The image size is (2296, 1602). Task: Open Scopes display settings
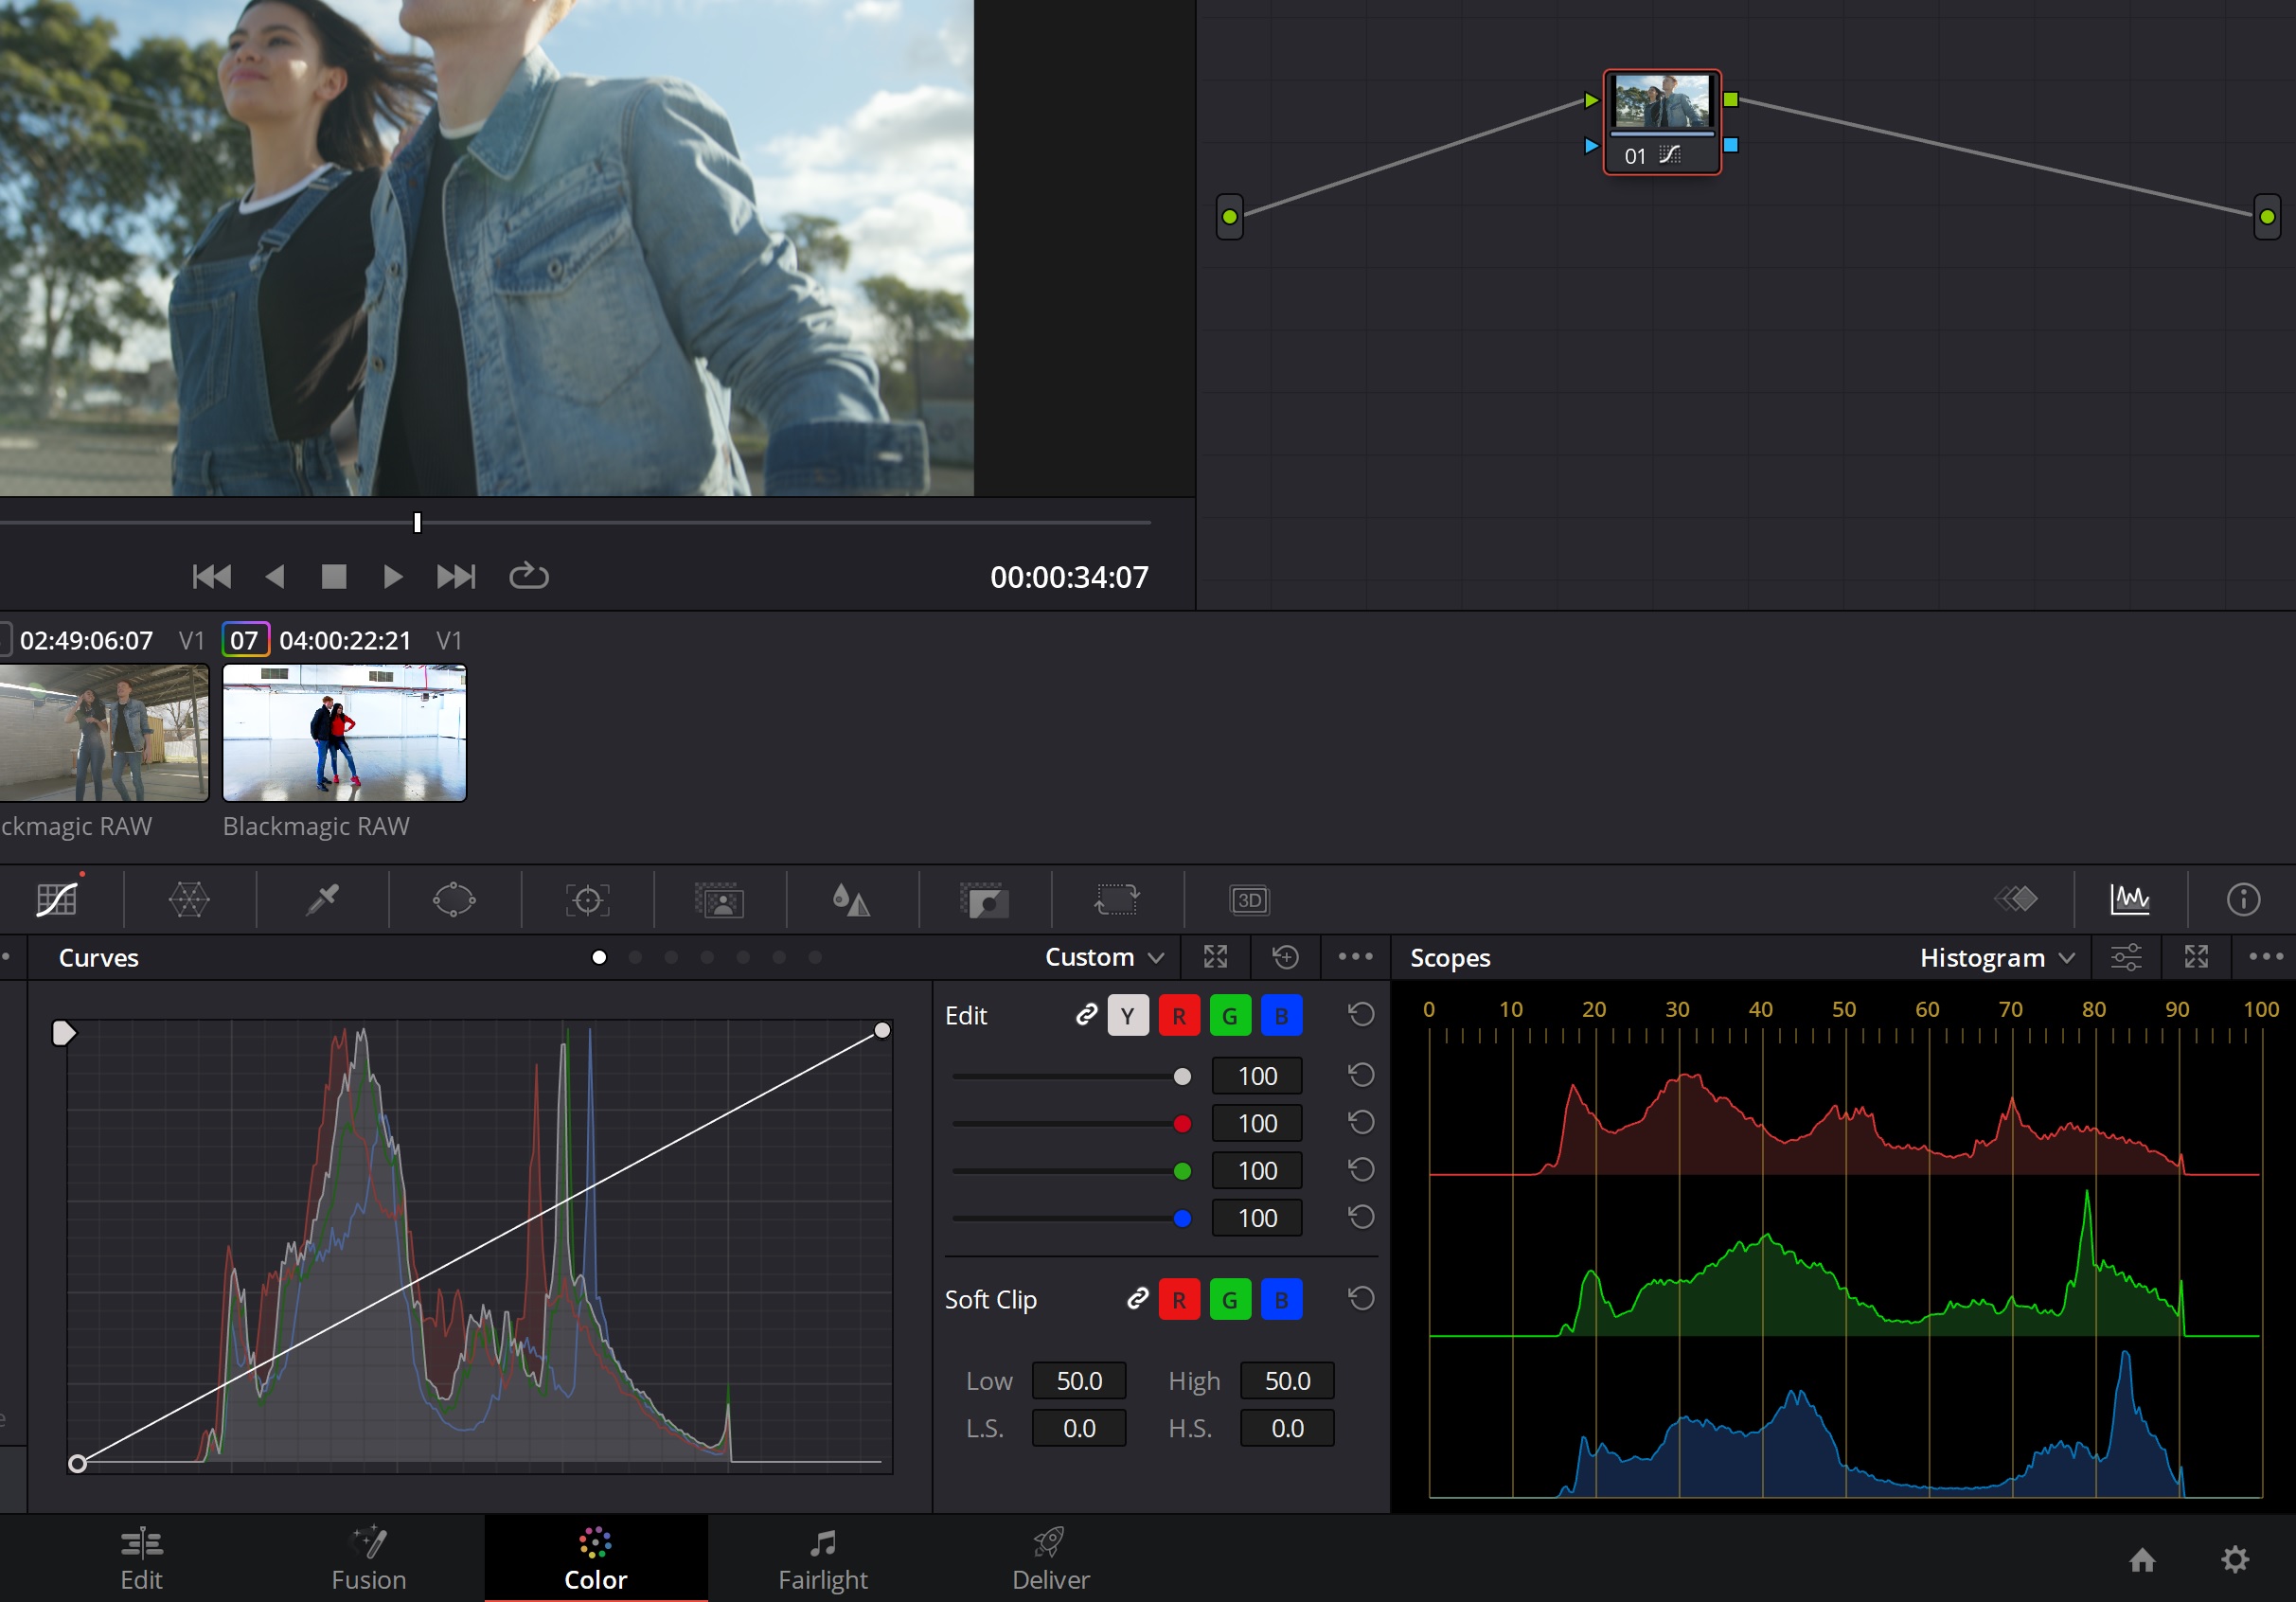(2126, 957)
